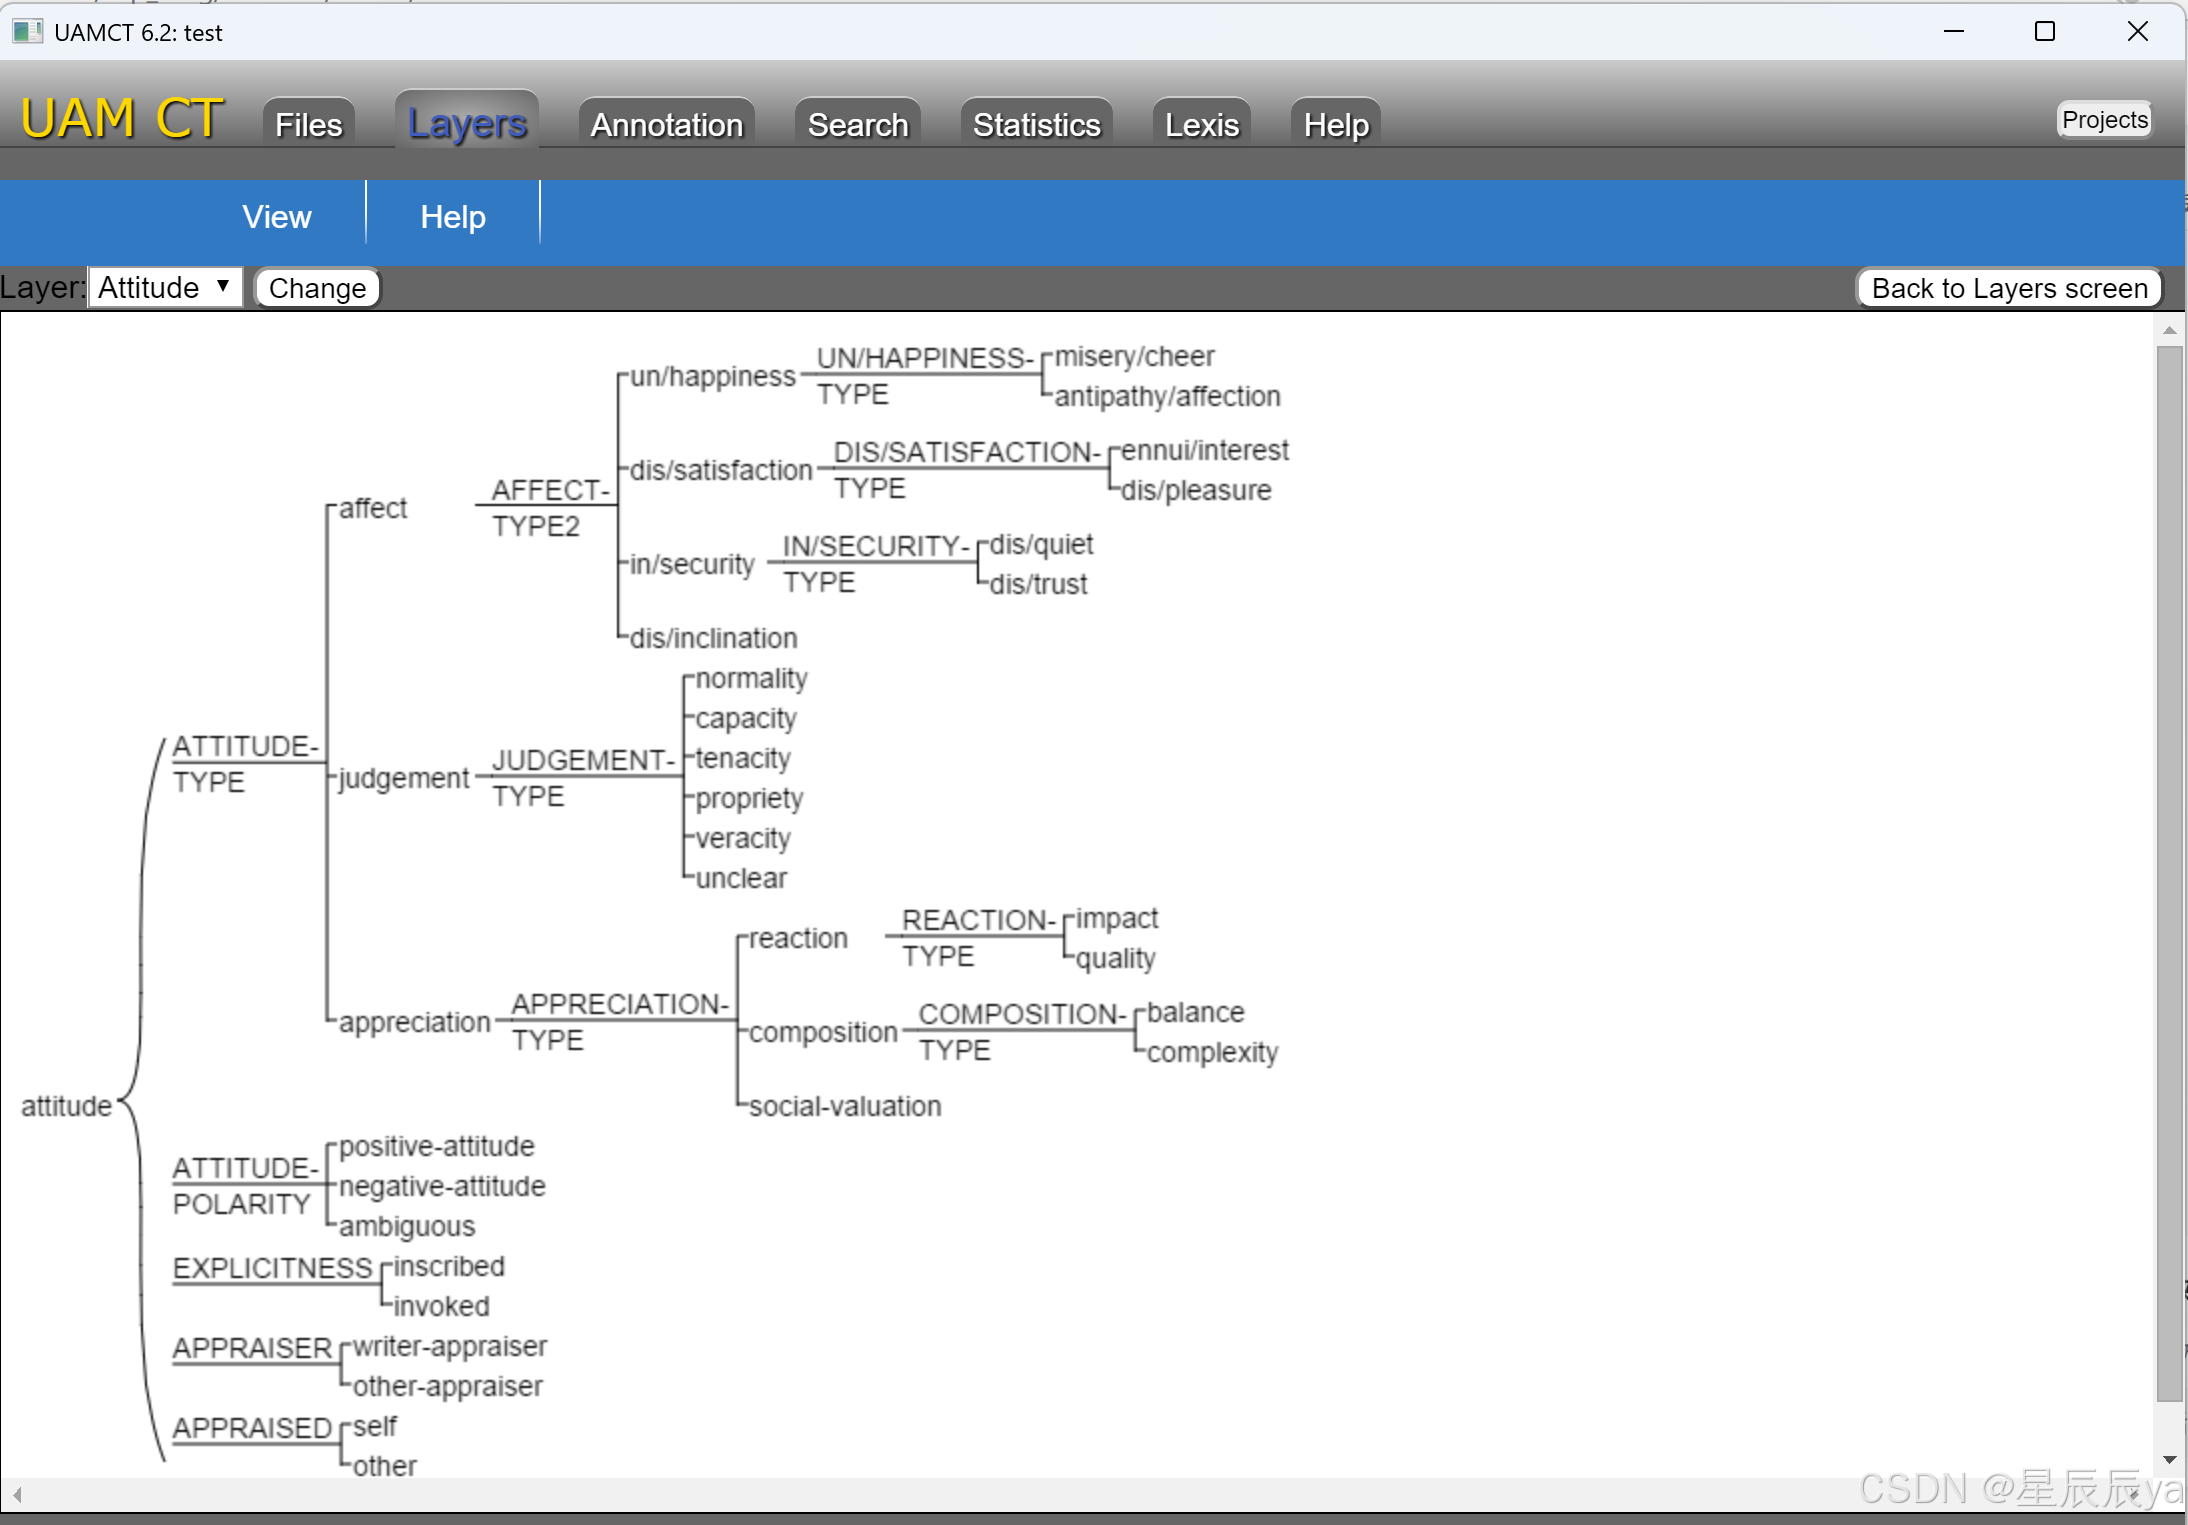Open the View menu
The height and width of the screenshot is (1525, 2188).
pyautogui.click(x=276, y=216)
